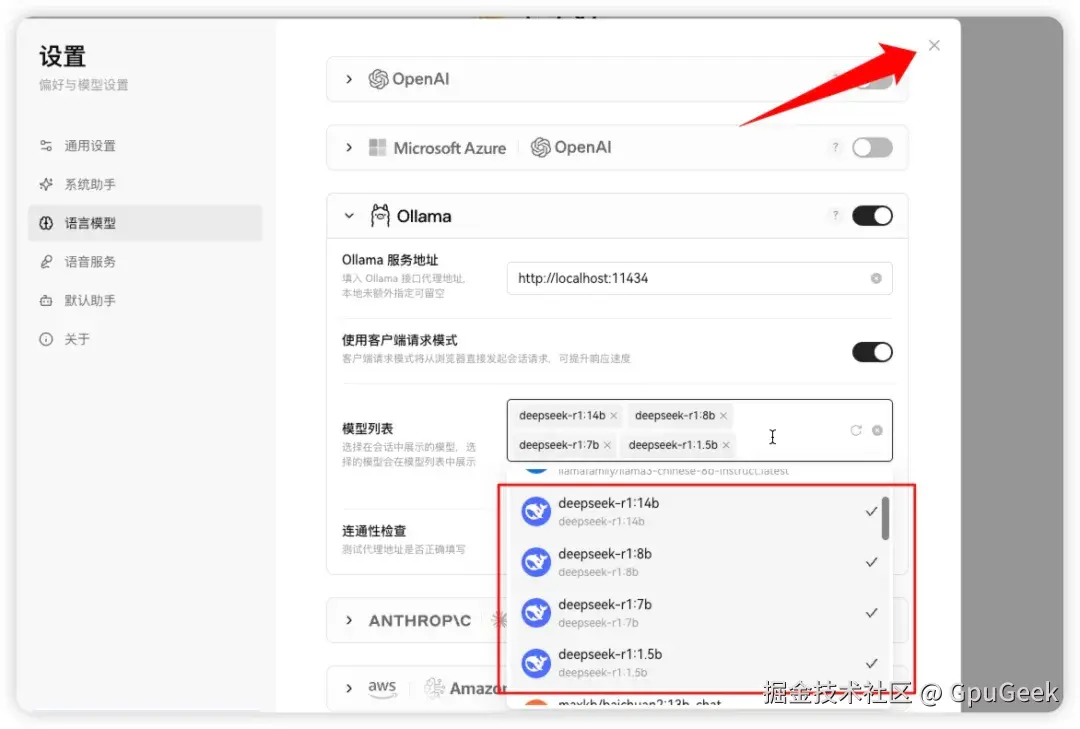
Task: Expand the Anthropic provider section
Action: pyautogui.click(x=349, y=620)
